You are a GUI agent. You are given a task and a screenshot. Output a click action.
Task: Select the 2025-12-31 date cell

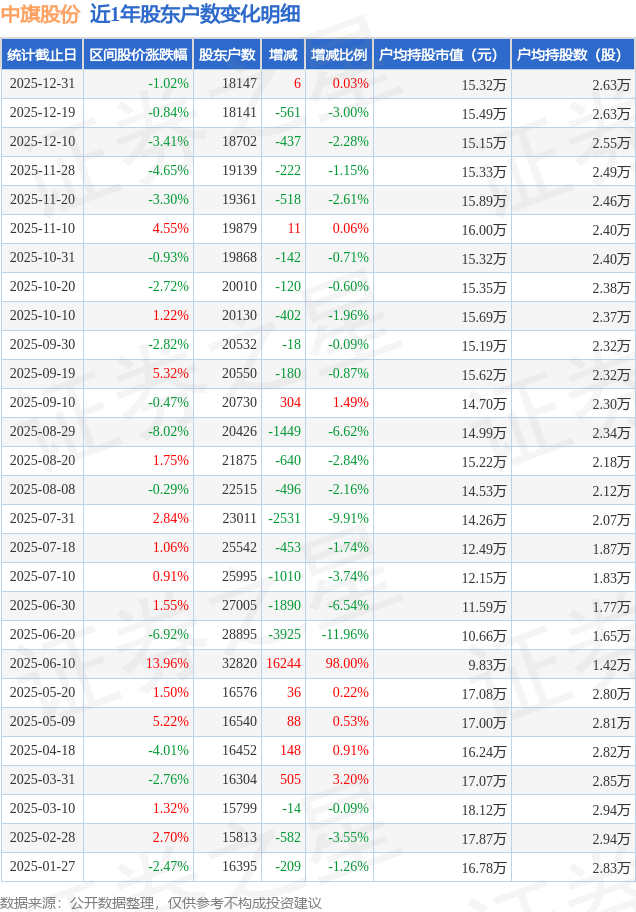click(41, 84)
